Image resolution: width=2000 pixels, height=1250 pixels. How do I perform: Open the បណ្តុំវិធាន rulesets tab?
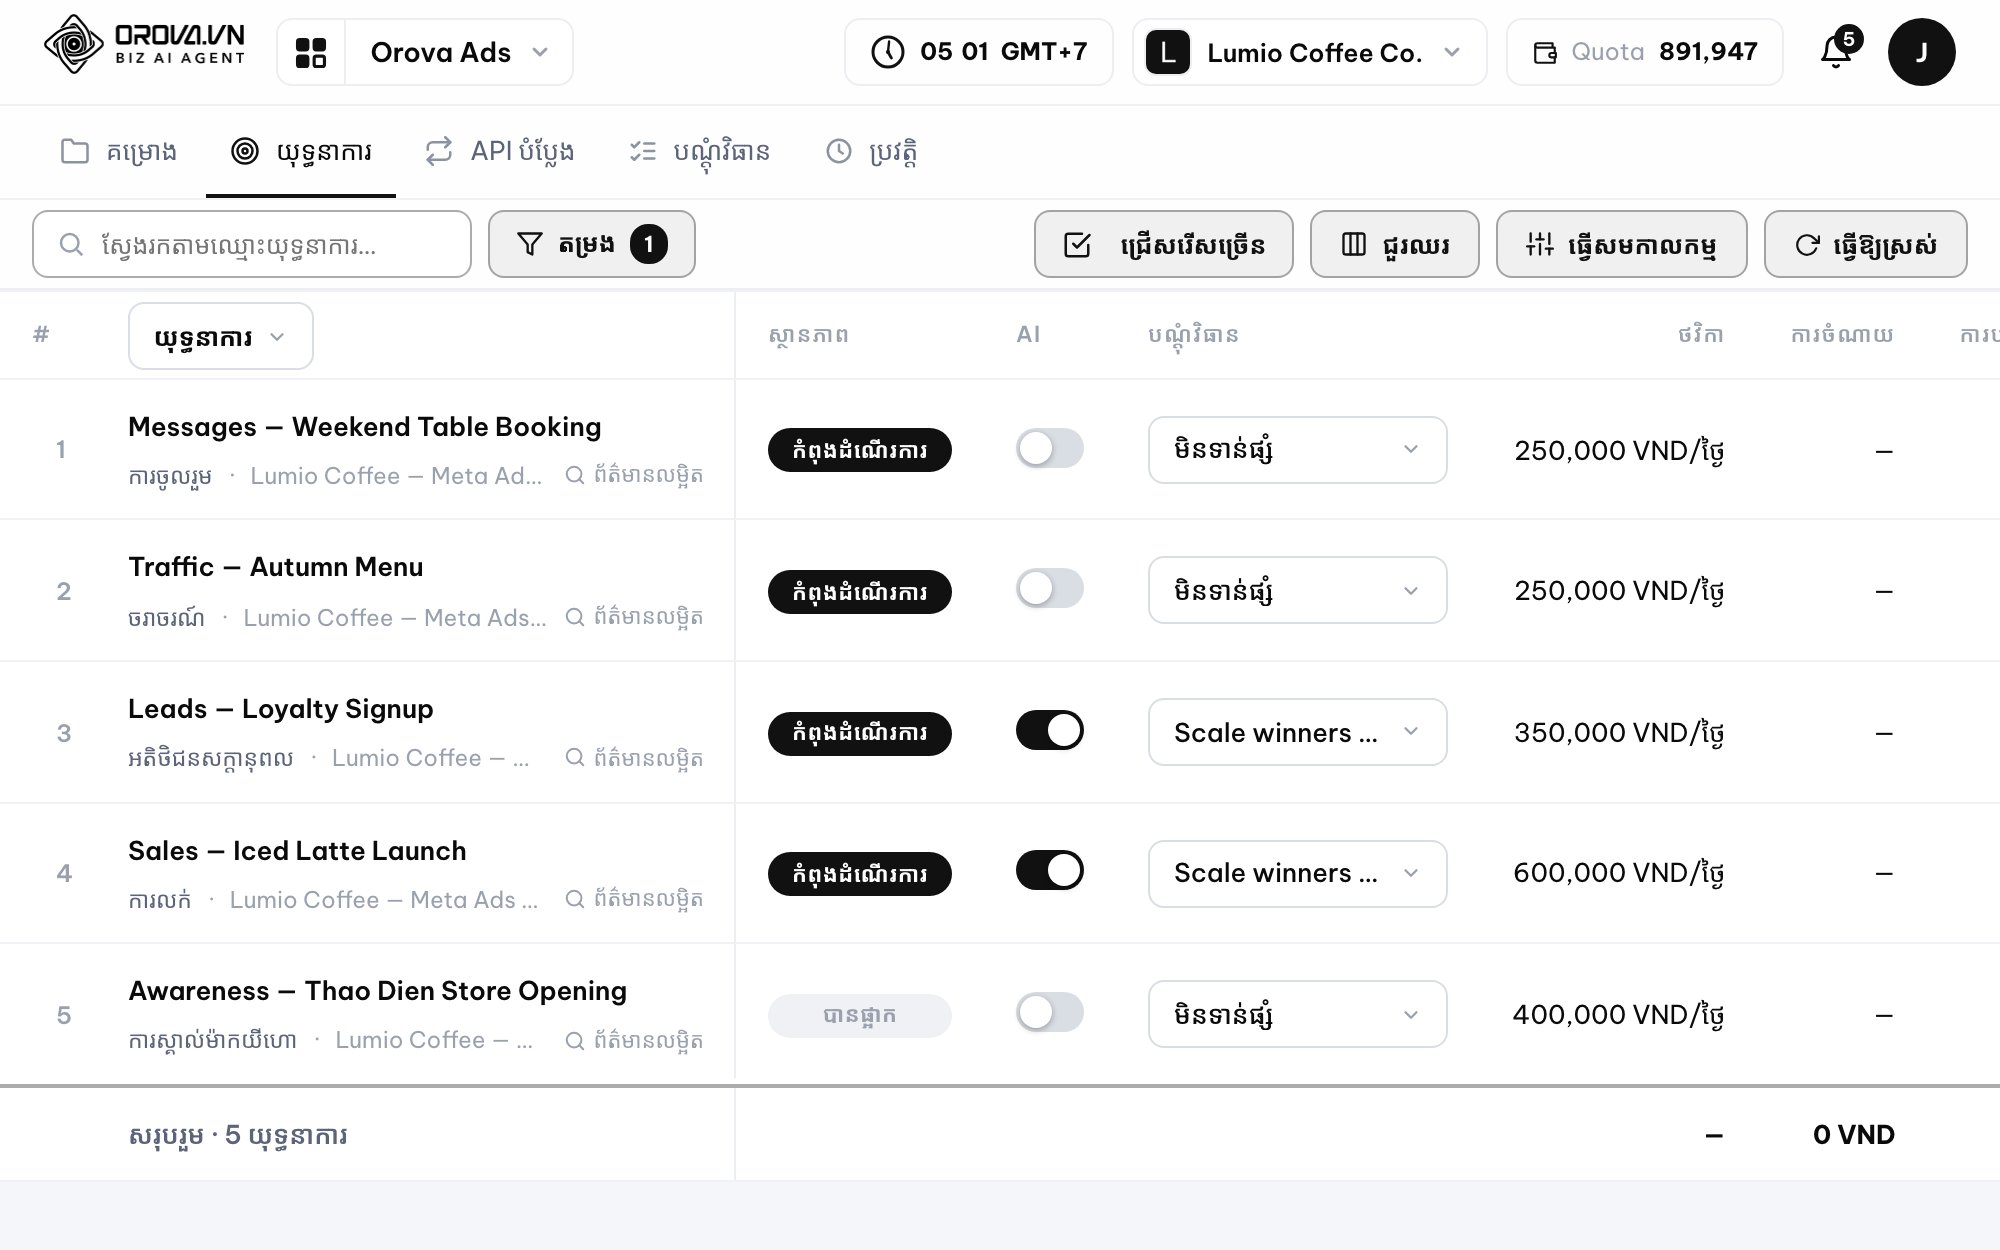click(x=700, y=152)
